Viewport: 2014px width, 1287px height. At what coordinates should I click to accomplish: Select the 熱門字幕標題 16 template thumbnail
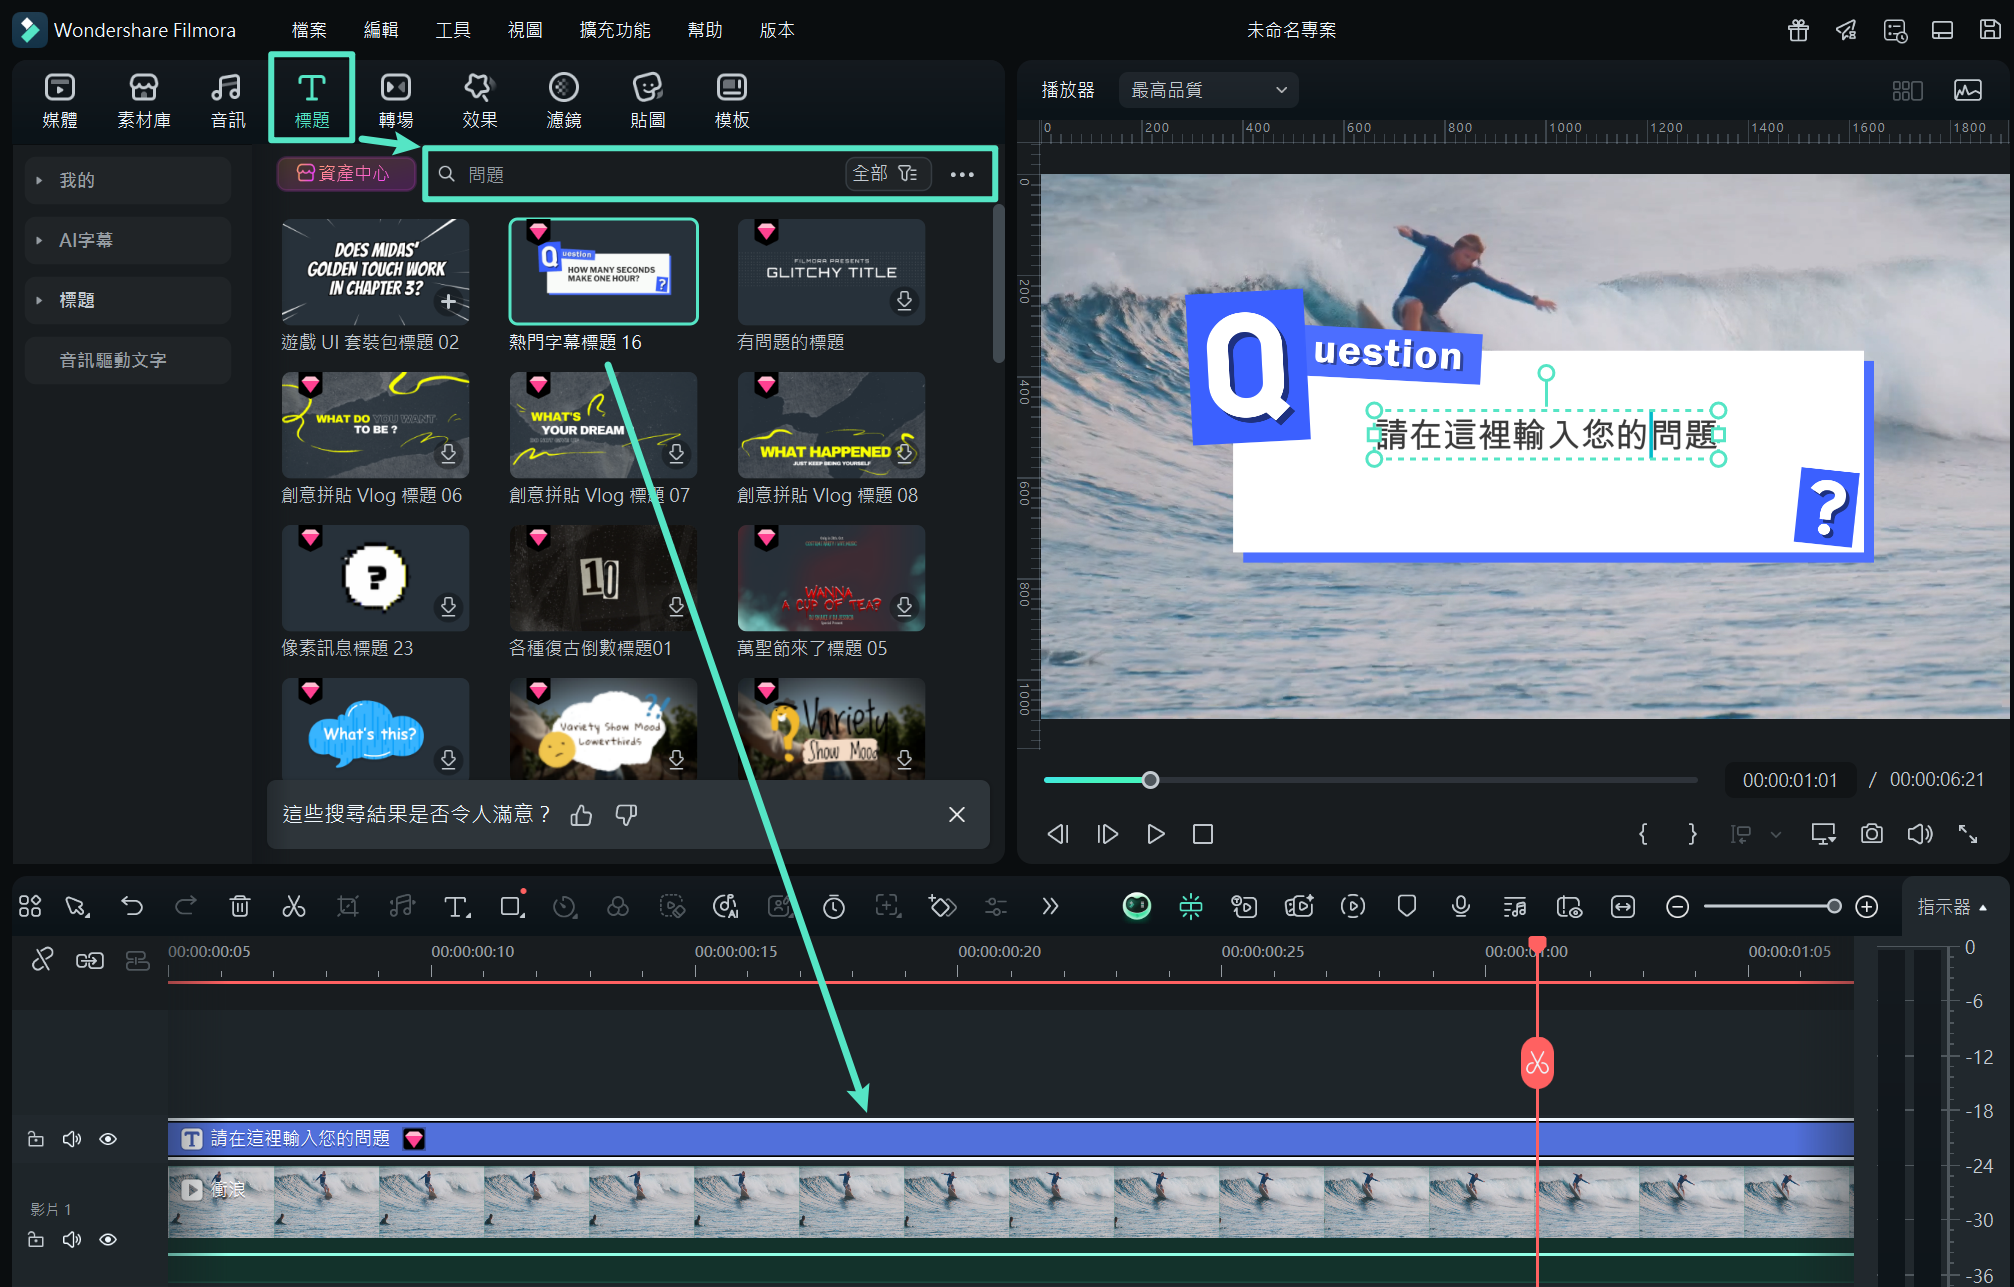point(603,271)
